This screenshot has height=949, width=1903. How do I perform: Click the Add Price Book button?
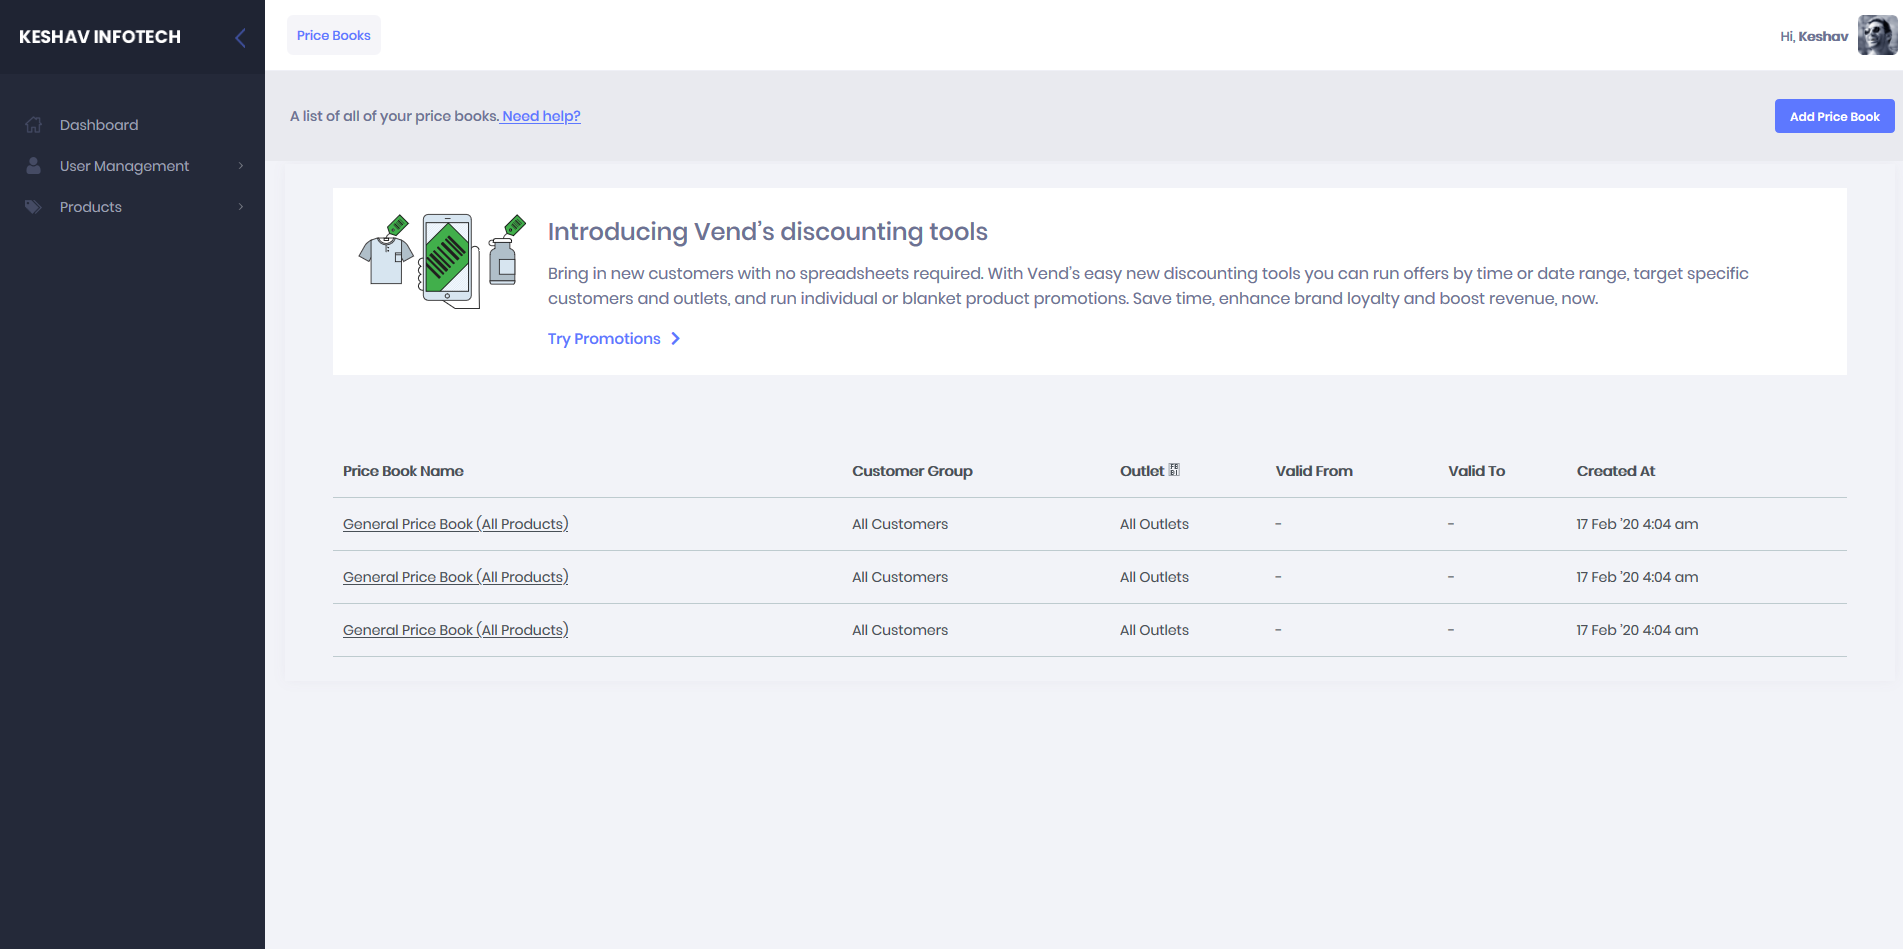[x=1834, y=116]
